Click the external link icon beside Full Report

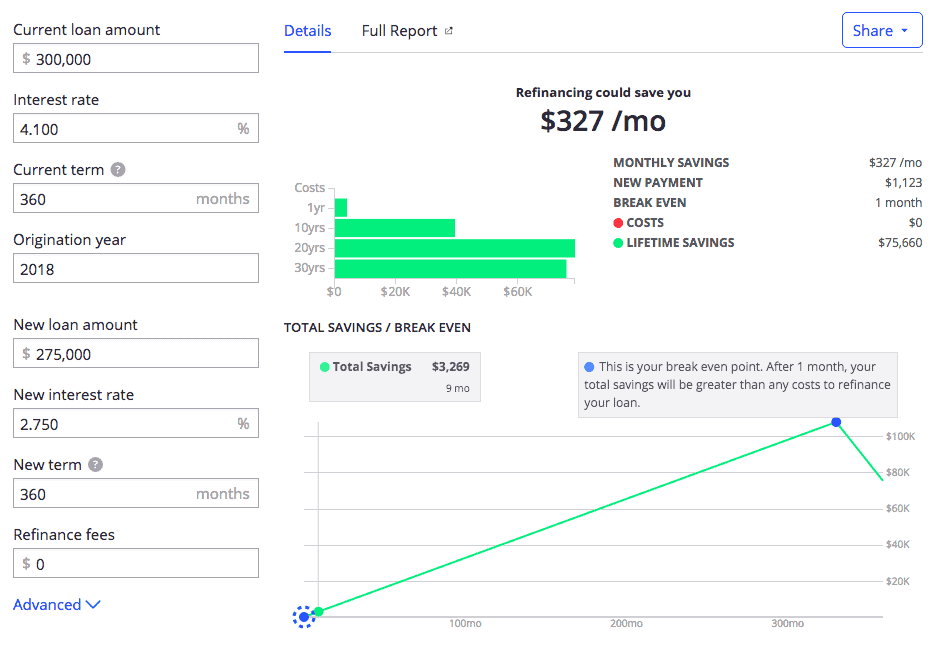(449, 31)
